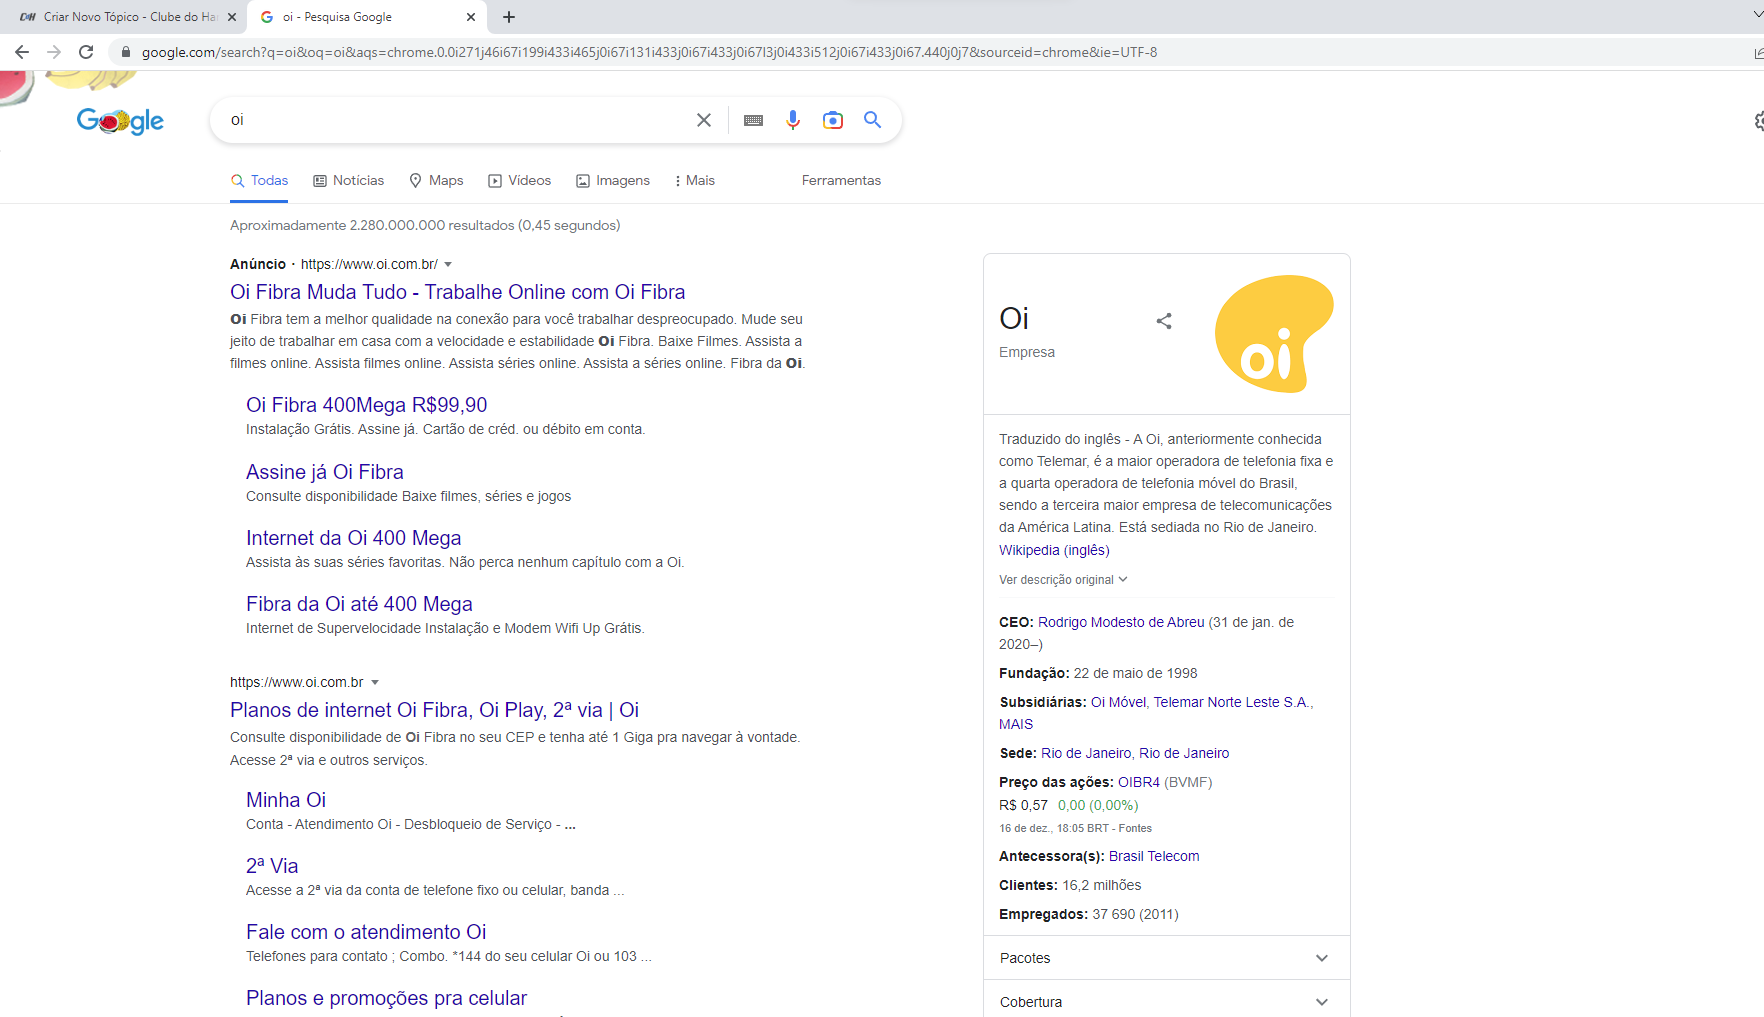Open 'Internet da Oi 400 Mega' link
Screen dimensions: 1764x1017
tap(353, 538)
